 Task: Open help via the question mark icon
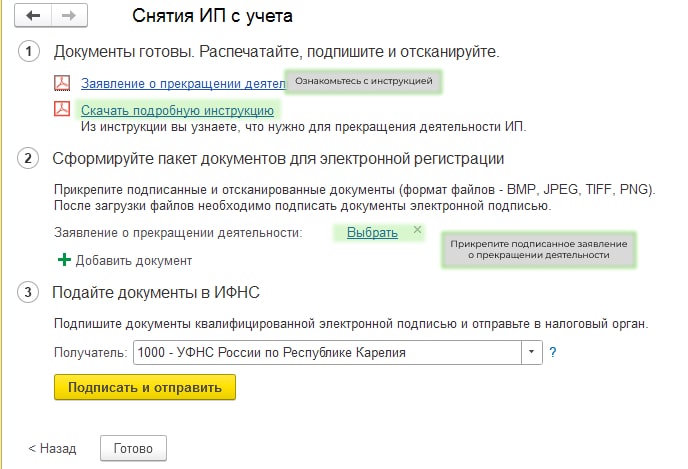click(553, 353)
